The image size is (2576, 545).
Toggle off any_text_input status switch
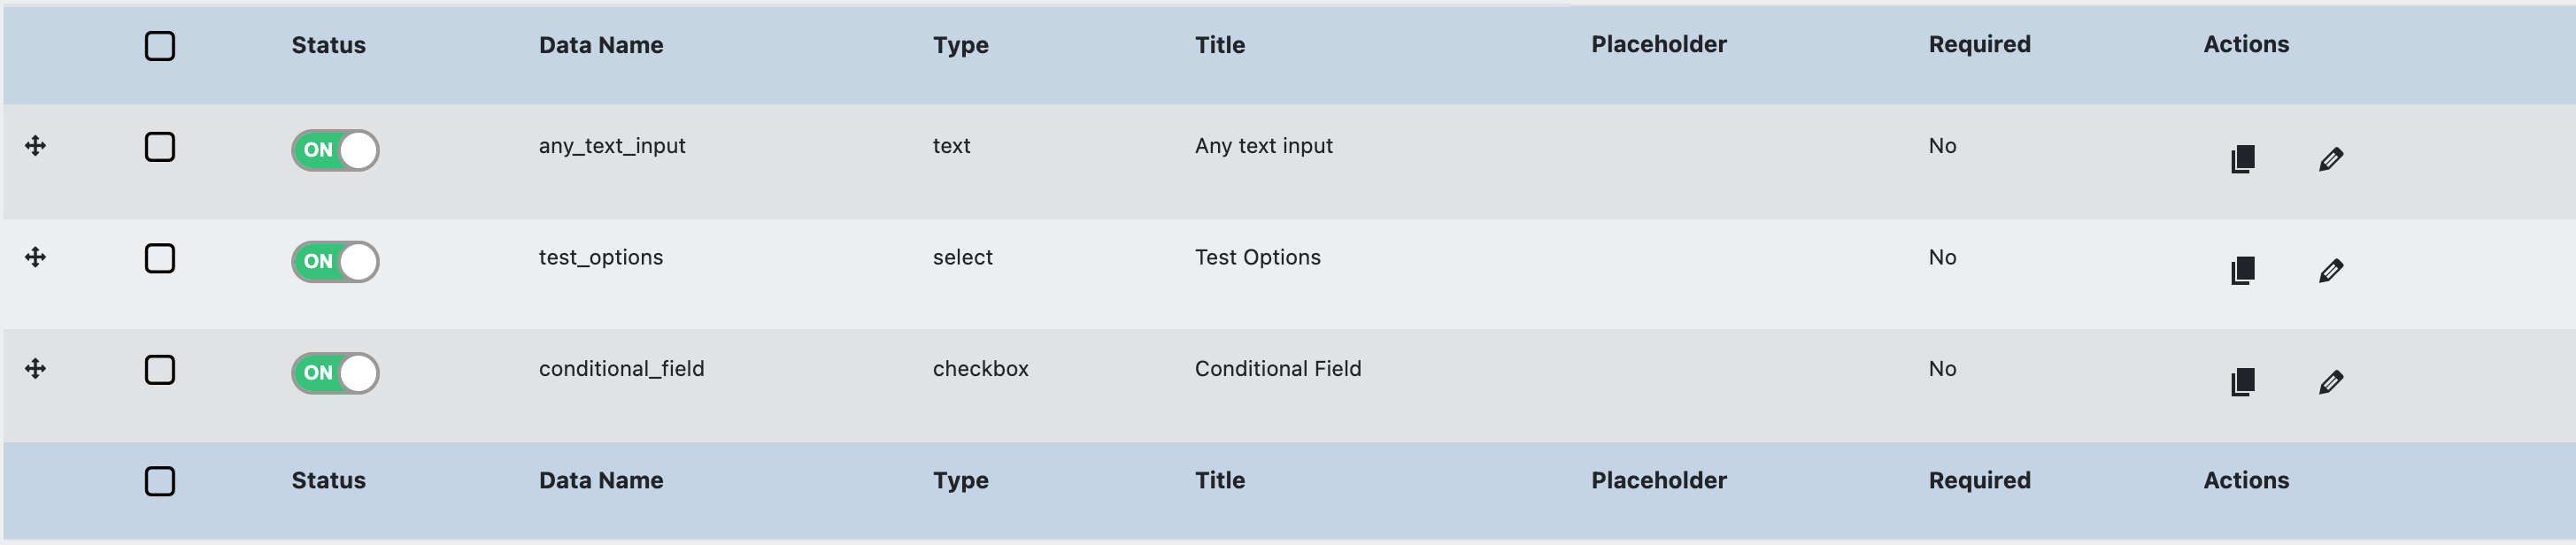coord(335,150)
